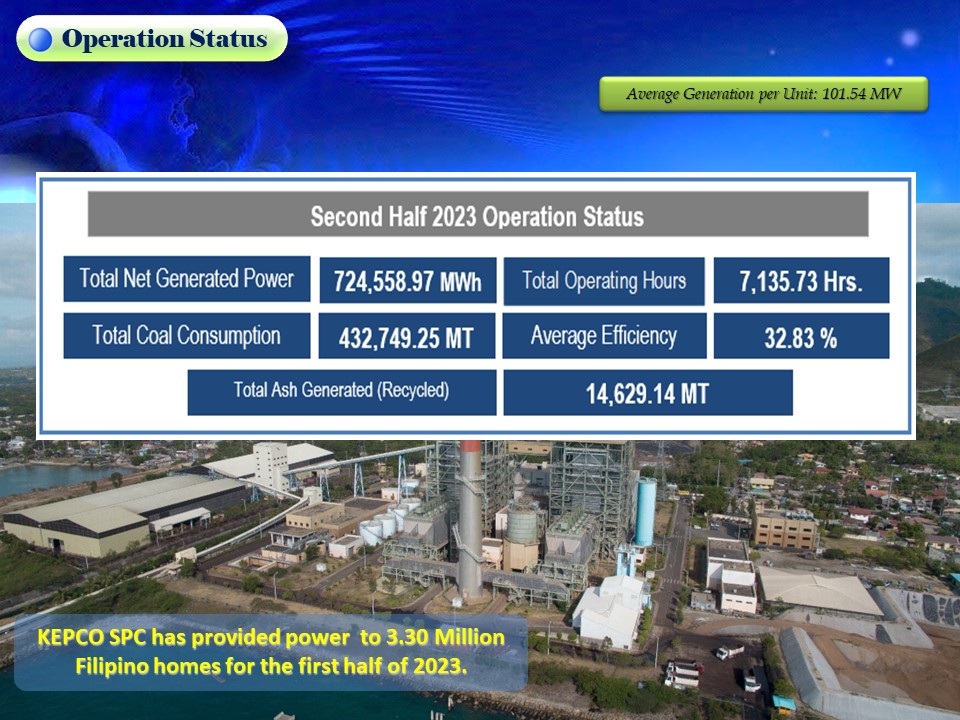Click the Total Ash Generated (Recycled) label cell
This screenshot has height=720, width=960.
coord(340,391)
